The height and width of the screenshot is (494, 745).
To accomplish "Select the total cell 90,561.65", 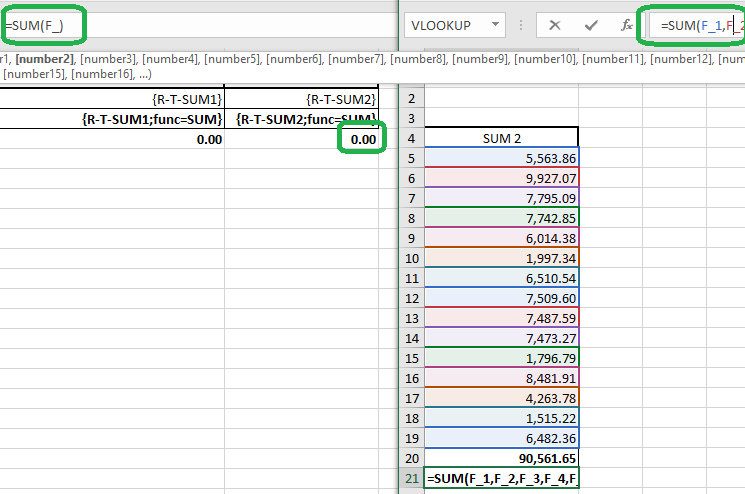I will [502, 458].
